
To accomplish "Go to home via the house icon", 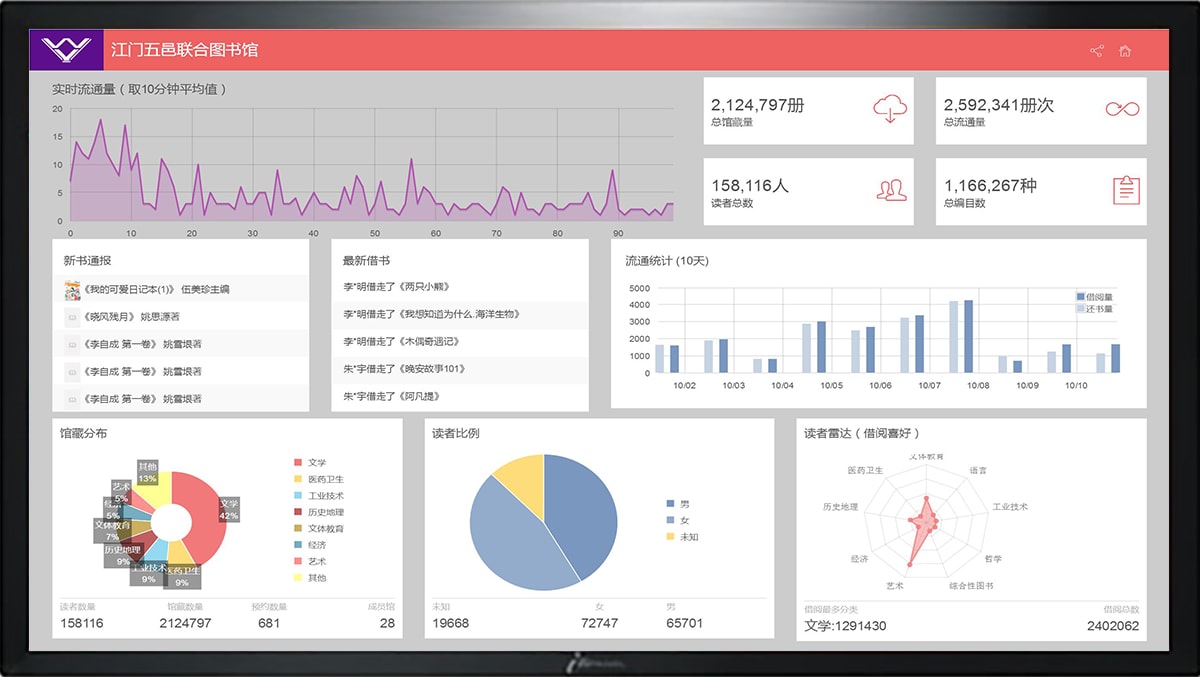I will [x=1125, y=51].
